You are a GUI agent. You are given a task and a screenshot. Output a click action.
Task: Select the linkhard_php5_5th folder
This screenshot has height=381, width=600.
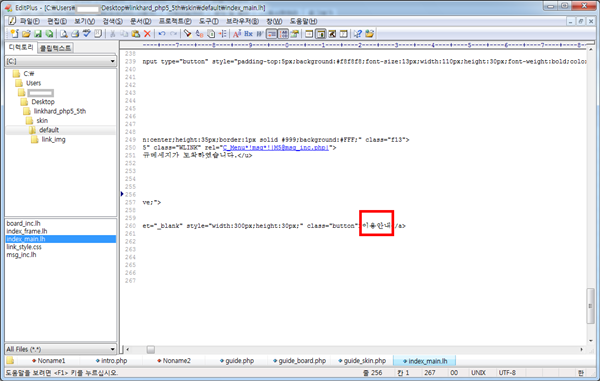click(x=55, y=111)
